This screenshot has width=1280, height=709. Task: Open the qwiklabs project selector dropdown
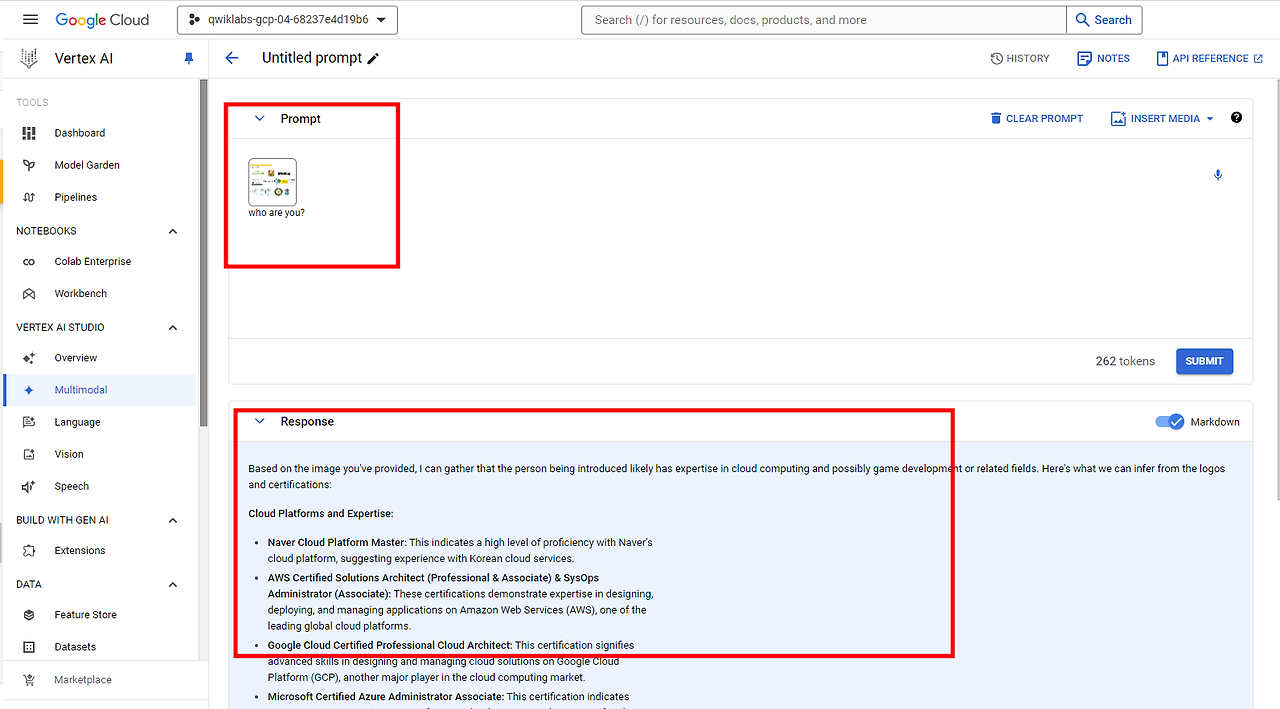pos(288,20)
